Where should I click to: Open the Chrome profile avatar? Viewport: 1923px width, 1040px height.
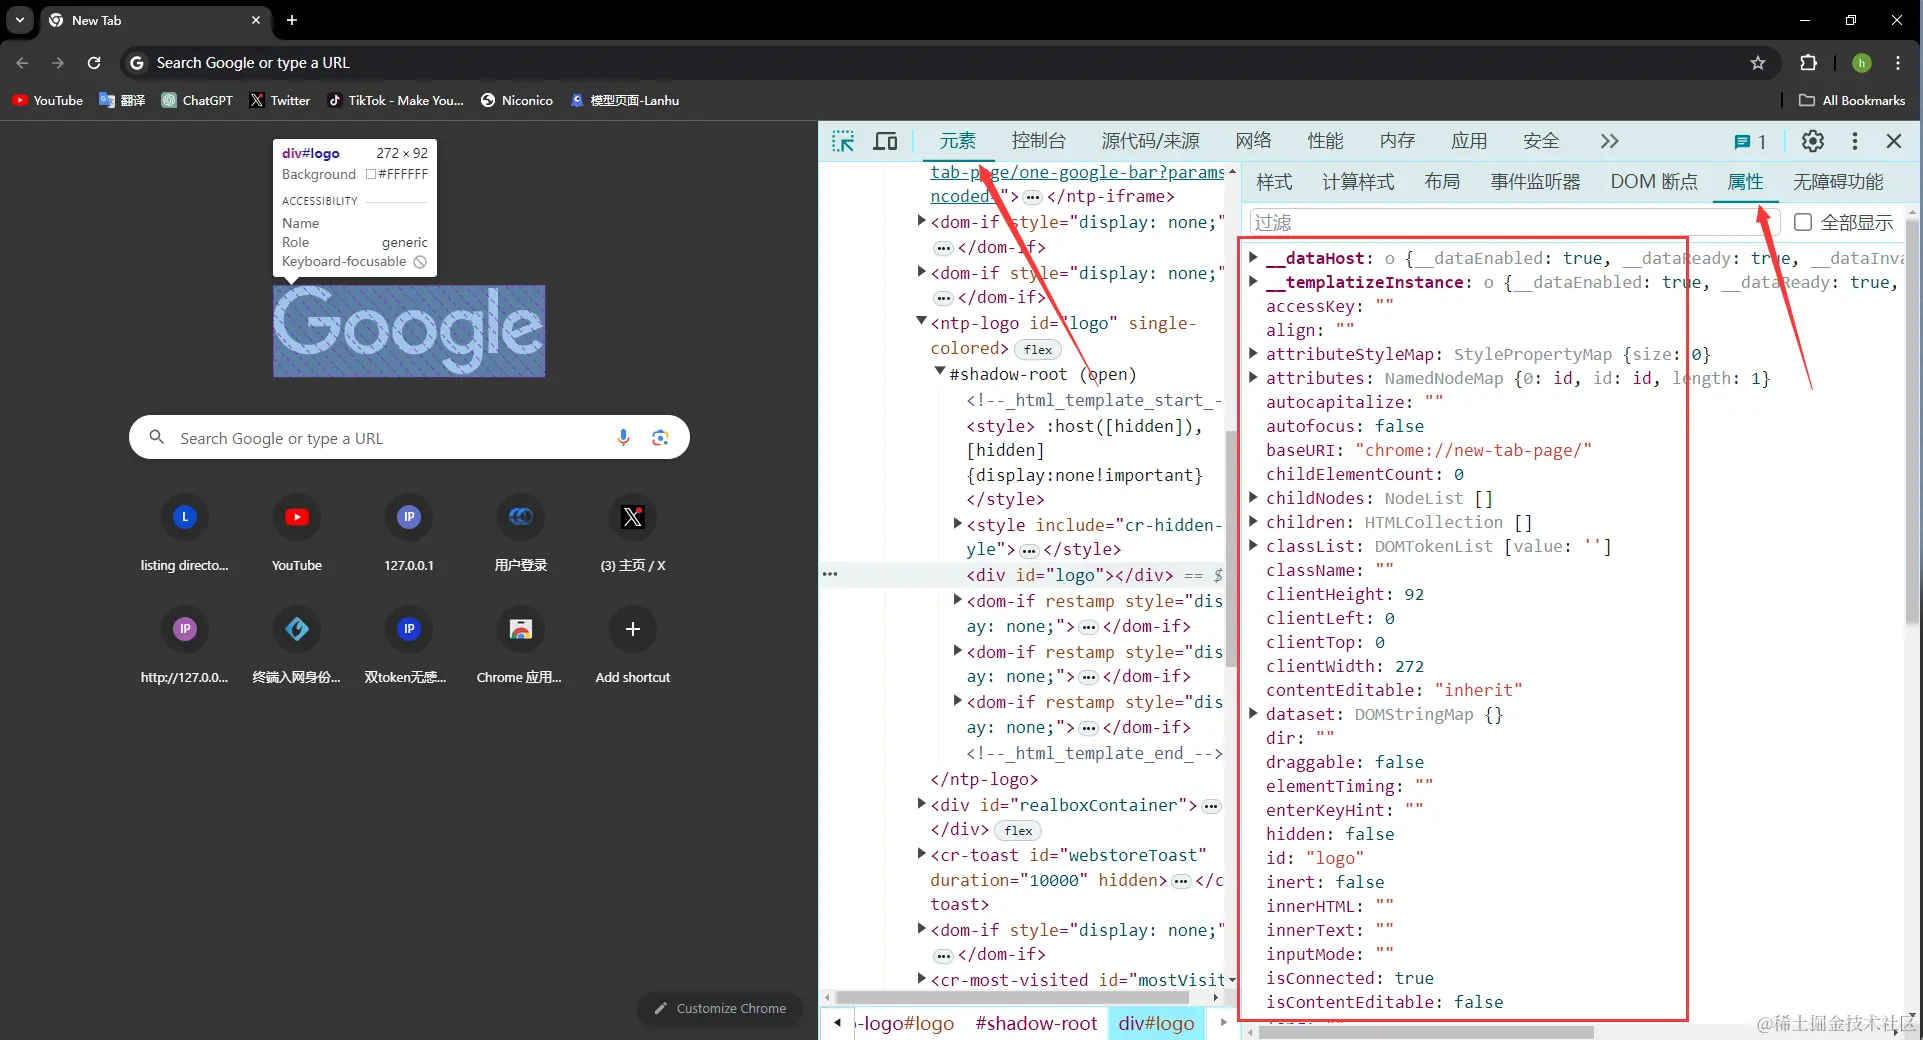tap(1861, 63)
